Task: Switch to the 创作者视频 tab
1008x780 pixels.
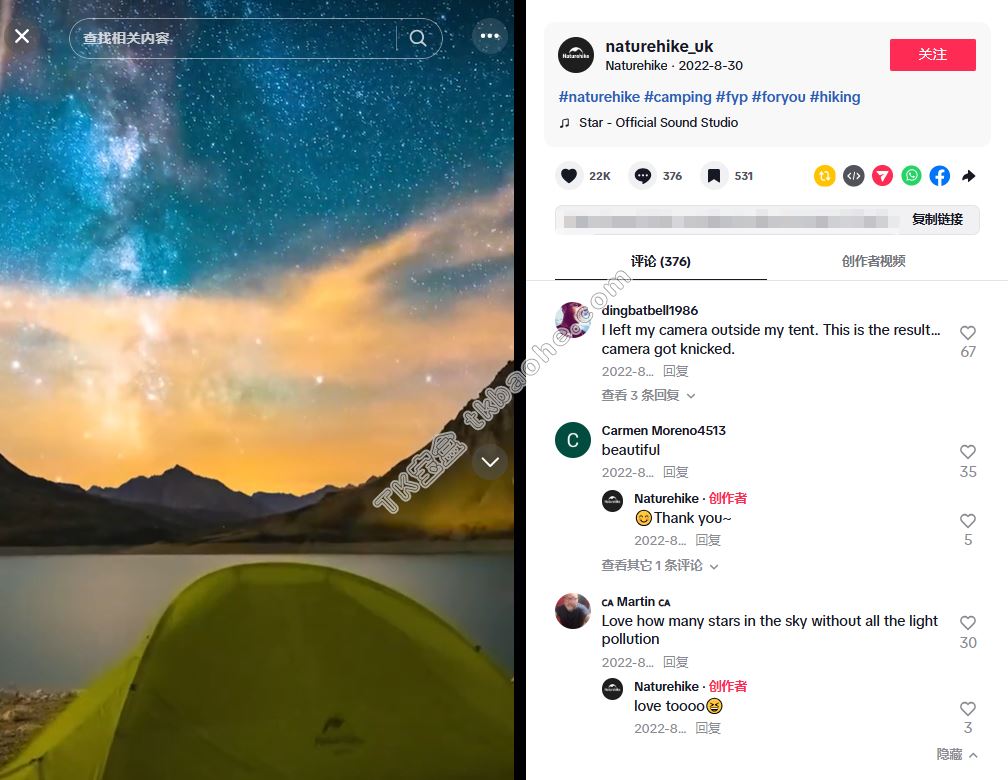Action: pyautogui.click(x=873, y=261)
